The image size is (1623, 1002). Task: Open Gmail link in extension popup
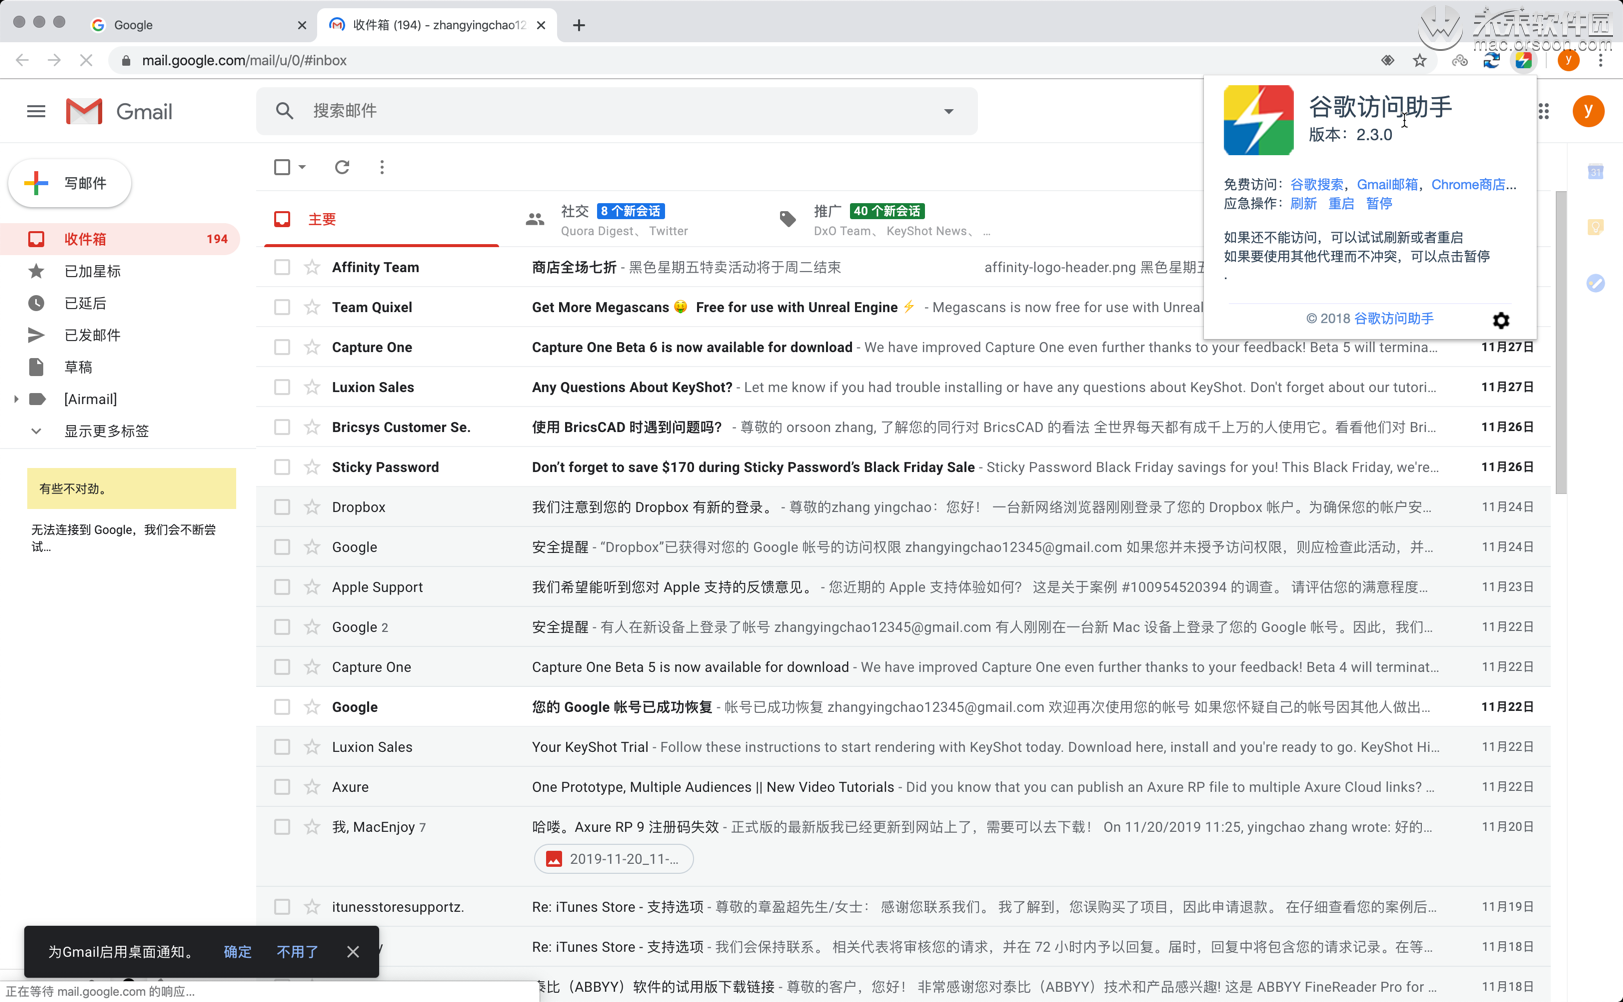coord(1387,184)
